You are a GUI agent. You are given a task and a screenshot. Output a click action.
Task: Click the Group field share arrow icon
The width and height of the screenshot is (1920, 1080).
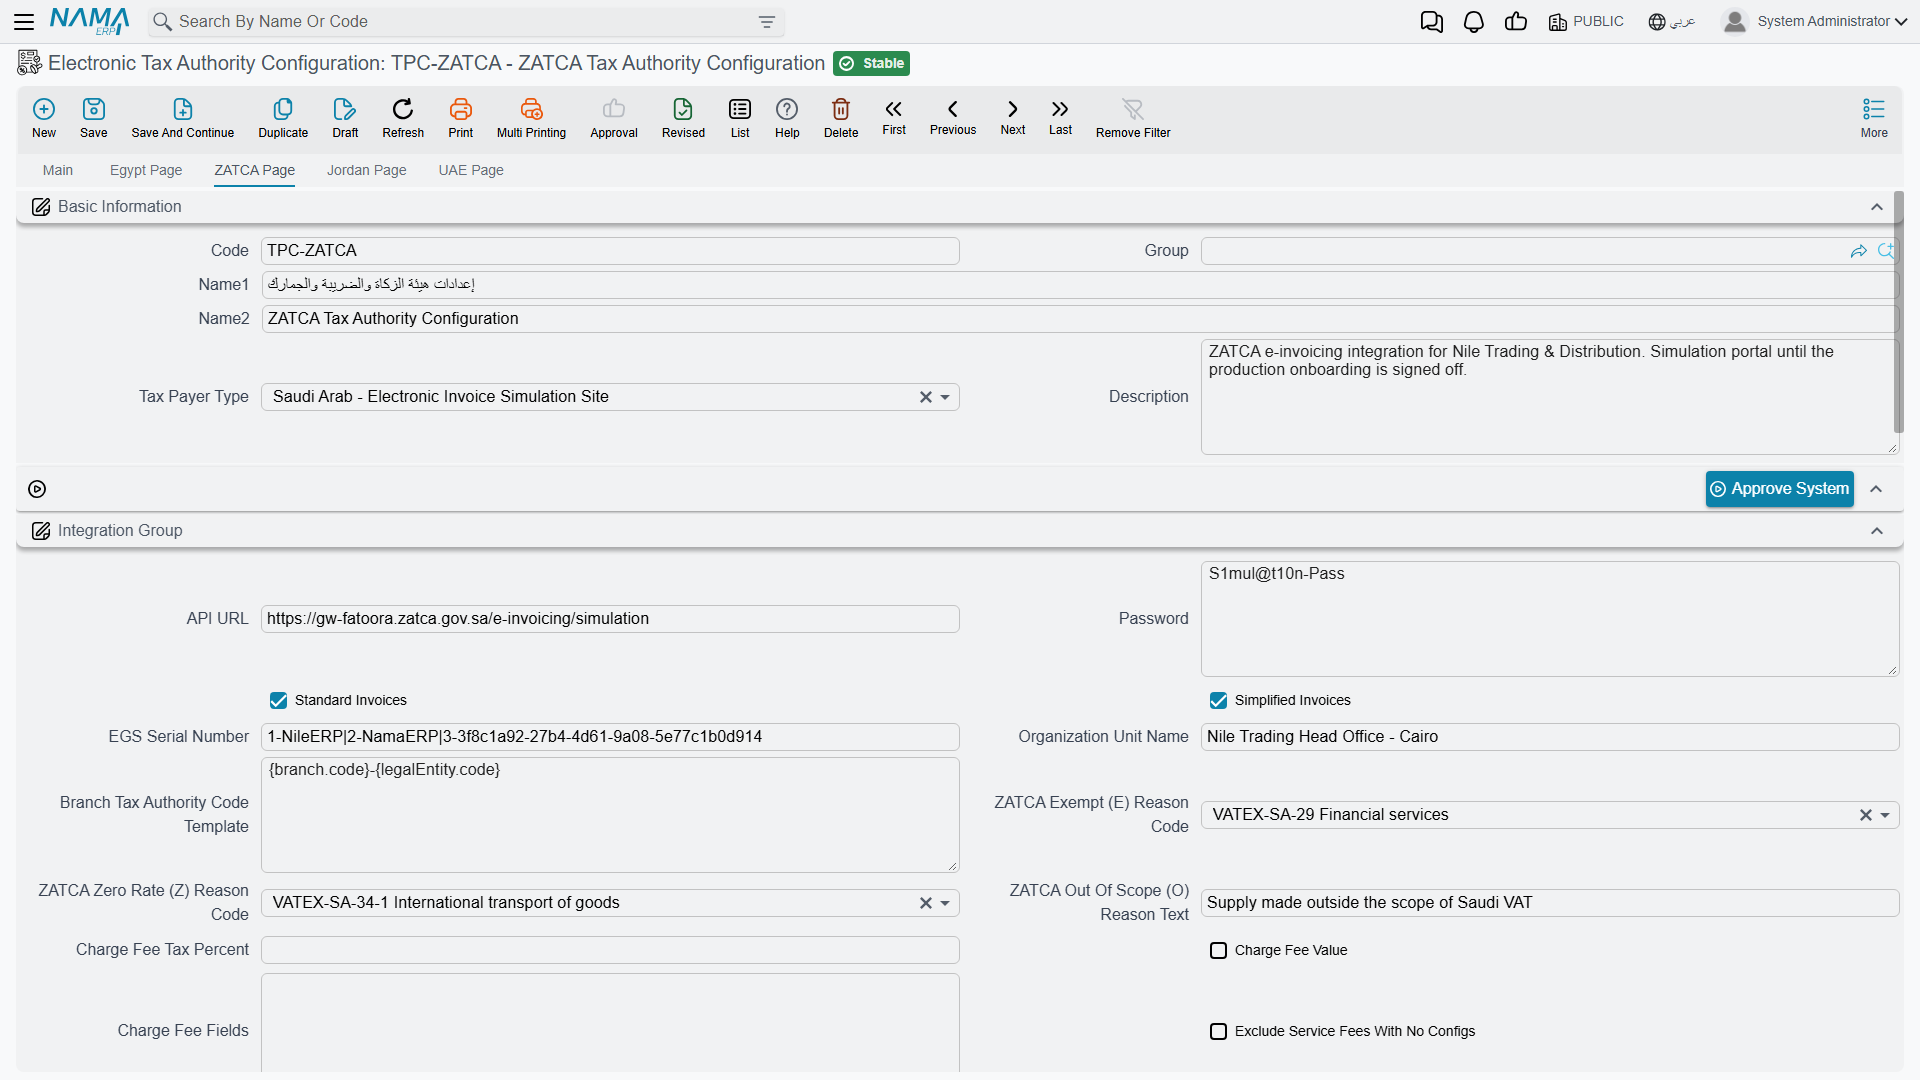(x=1859, y=251)
